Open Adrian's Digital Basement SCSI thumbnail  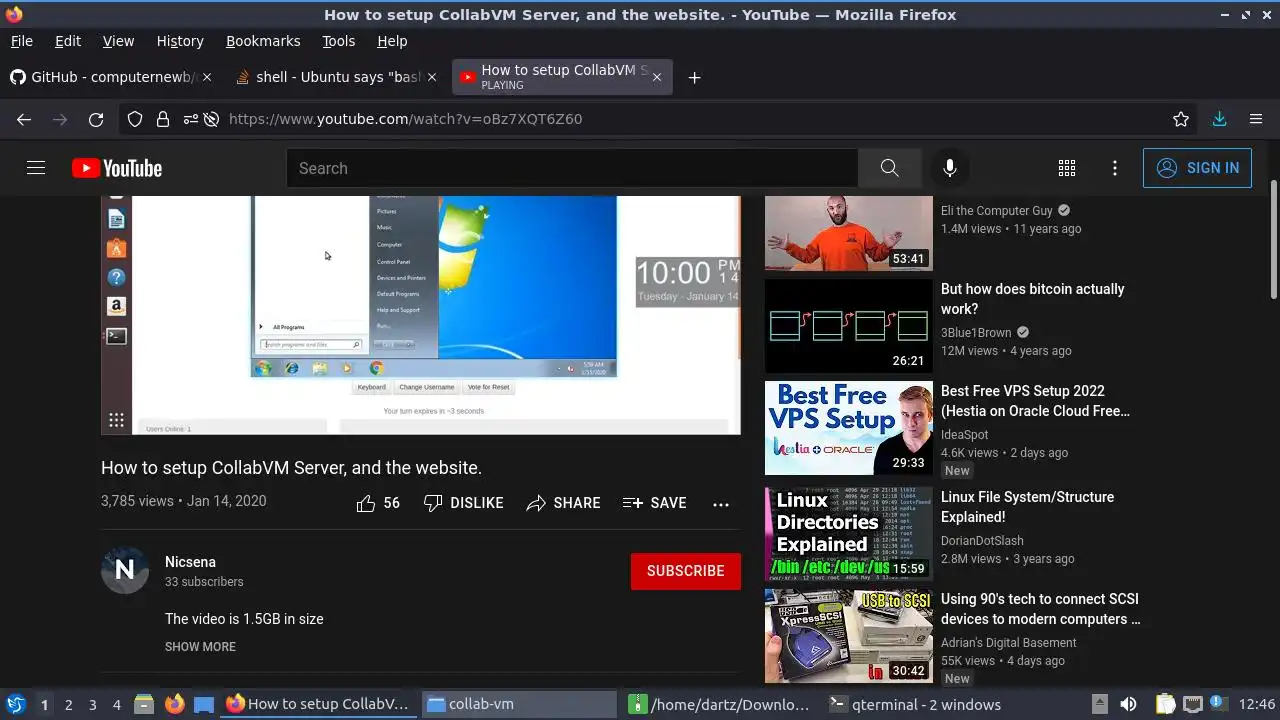click(849, 636)
